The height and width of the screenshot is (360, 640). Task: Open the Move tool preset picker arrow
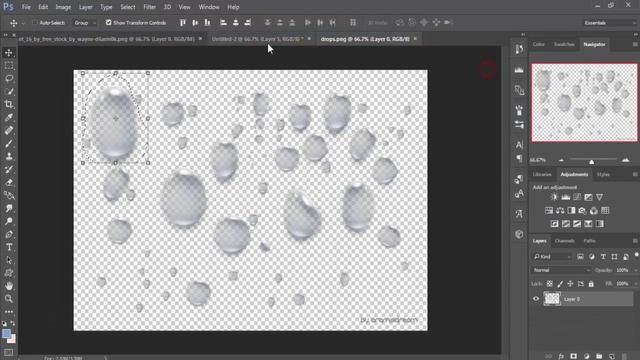pyautogui.click(x=23, y=23)
